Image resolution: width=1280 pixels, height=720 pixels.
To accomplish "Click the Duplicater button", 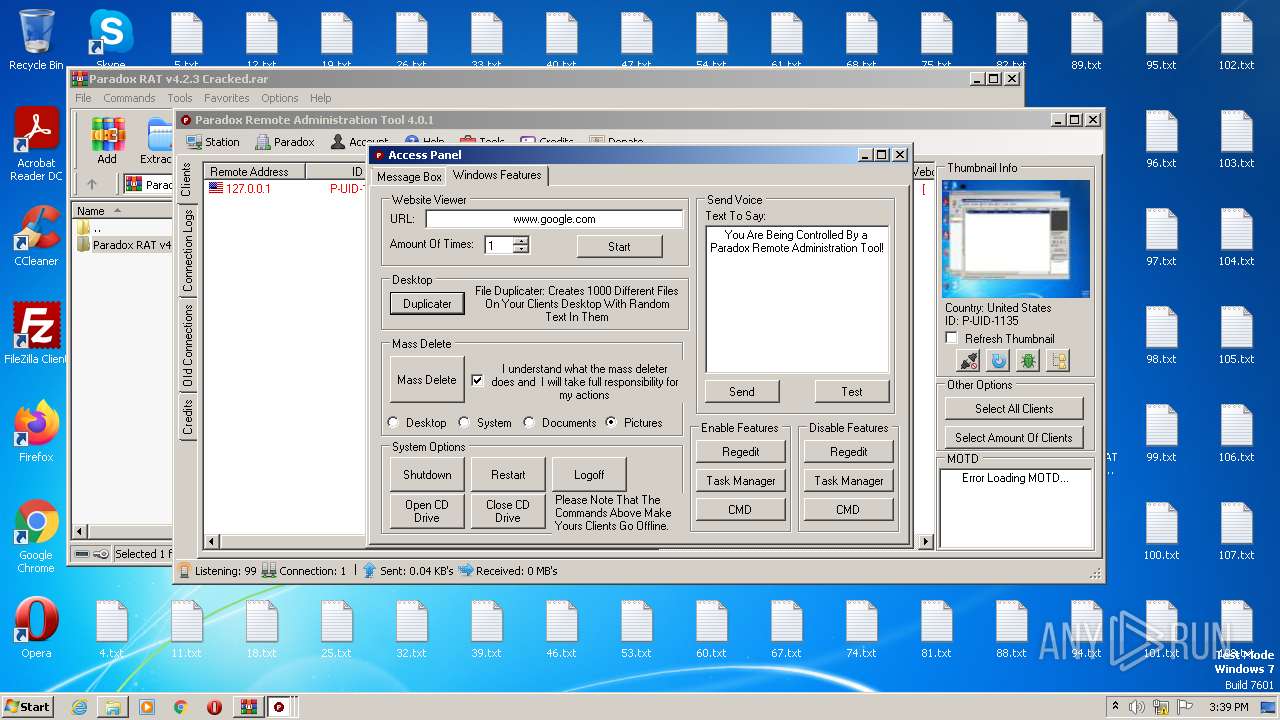I will [427, 303].
